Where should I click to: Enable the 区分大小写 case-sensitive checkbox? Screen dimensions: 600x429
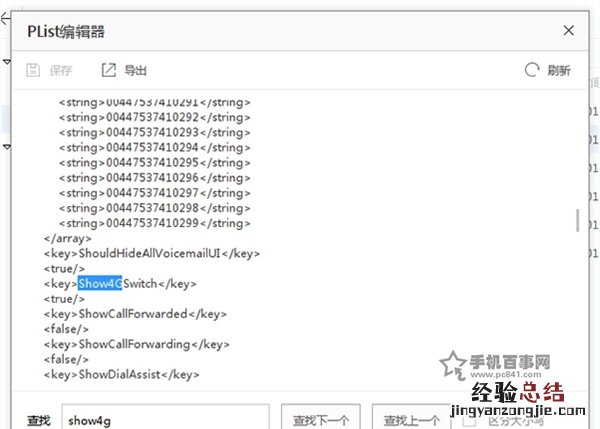[x=469, y=420]
